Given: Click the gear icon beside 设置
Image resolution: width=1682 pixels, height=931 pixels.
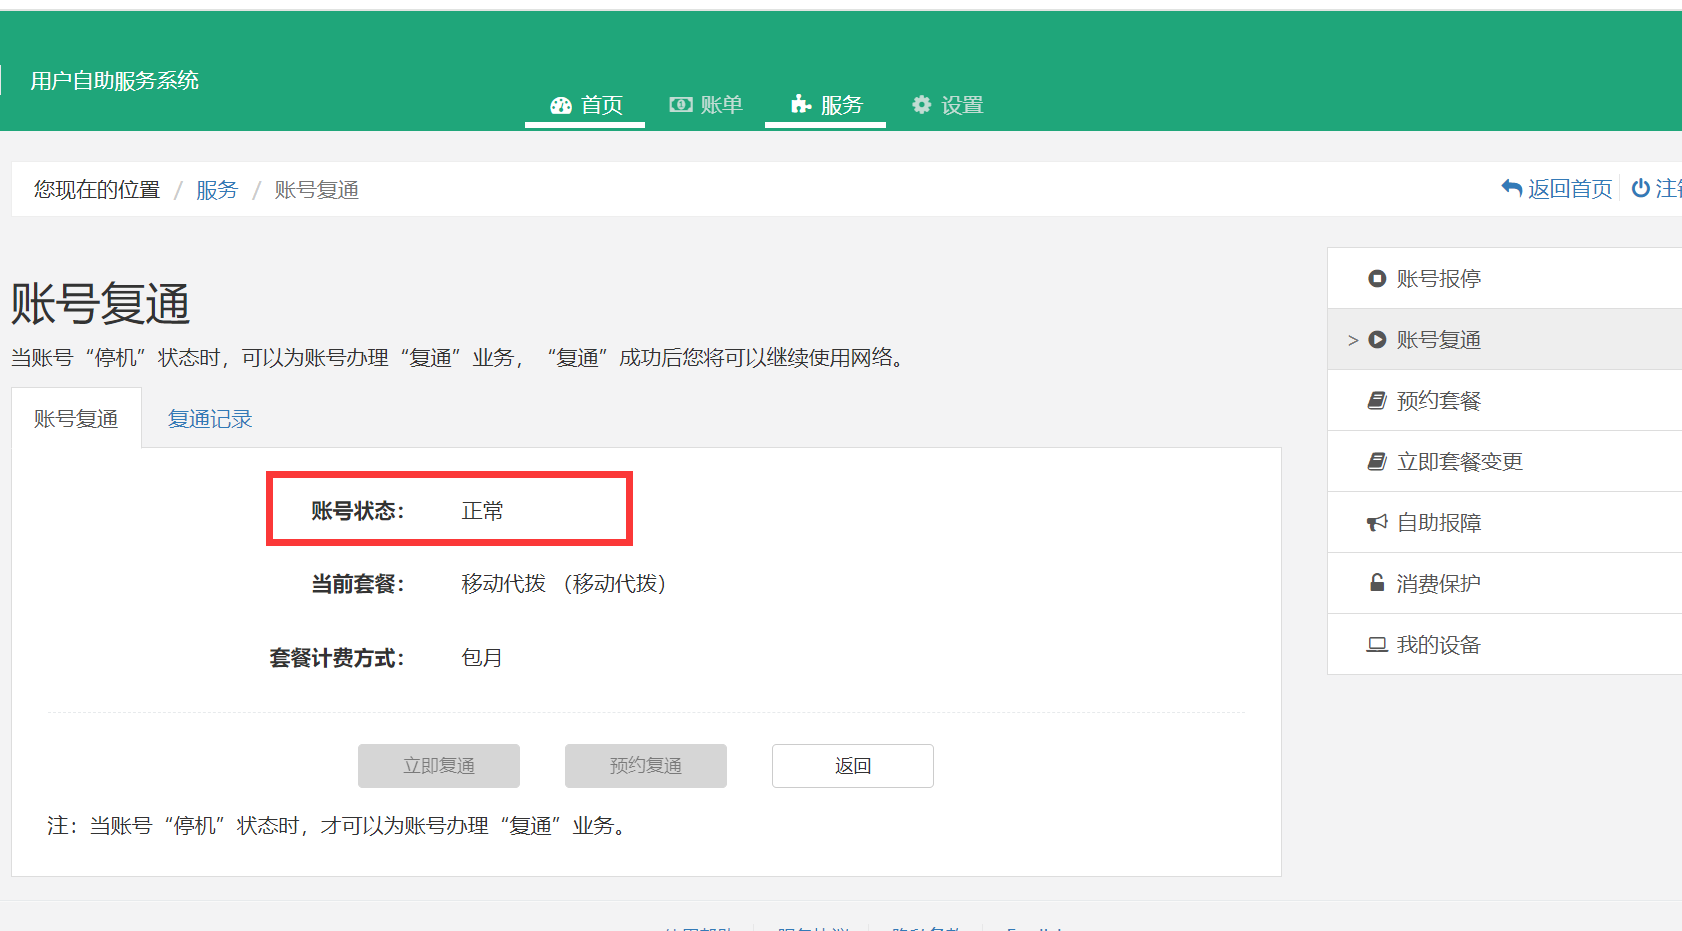Looking at the screenshot, I should [x=922, y=105].
